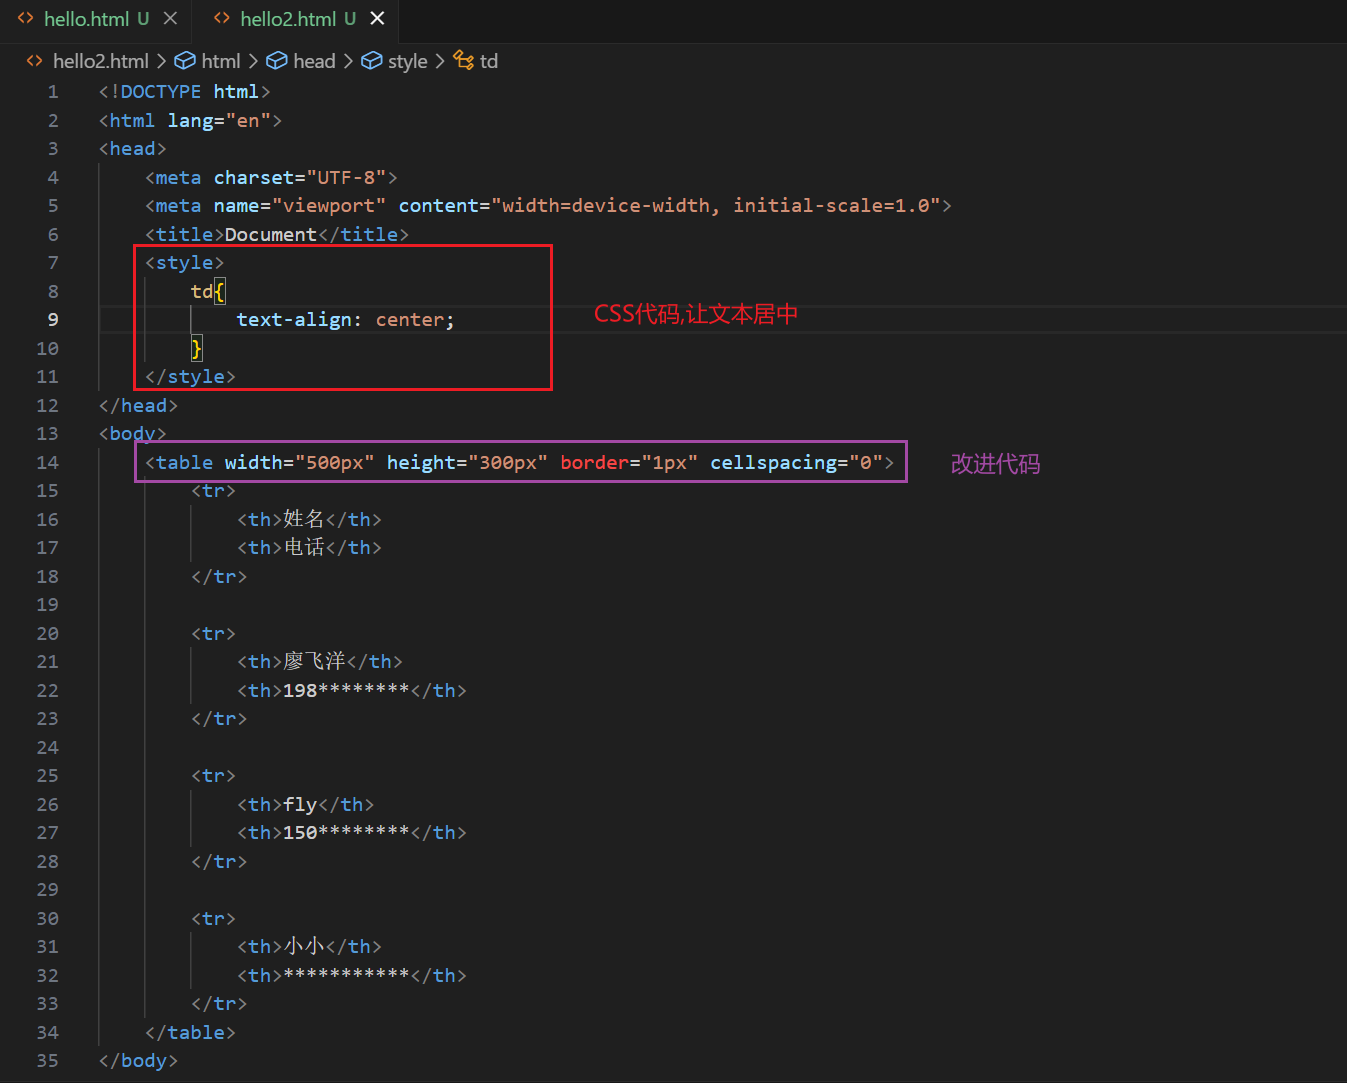The image size is (1347, 1083).
Task: Click the viewport meta tag line
Action: [x=548, y=205]
